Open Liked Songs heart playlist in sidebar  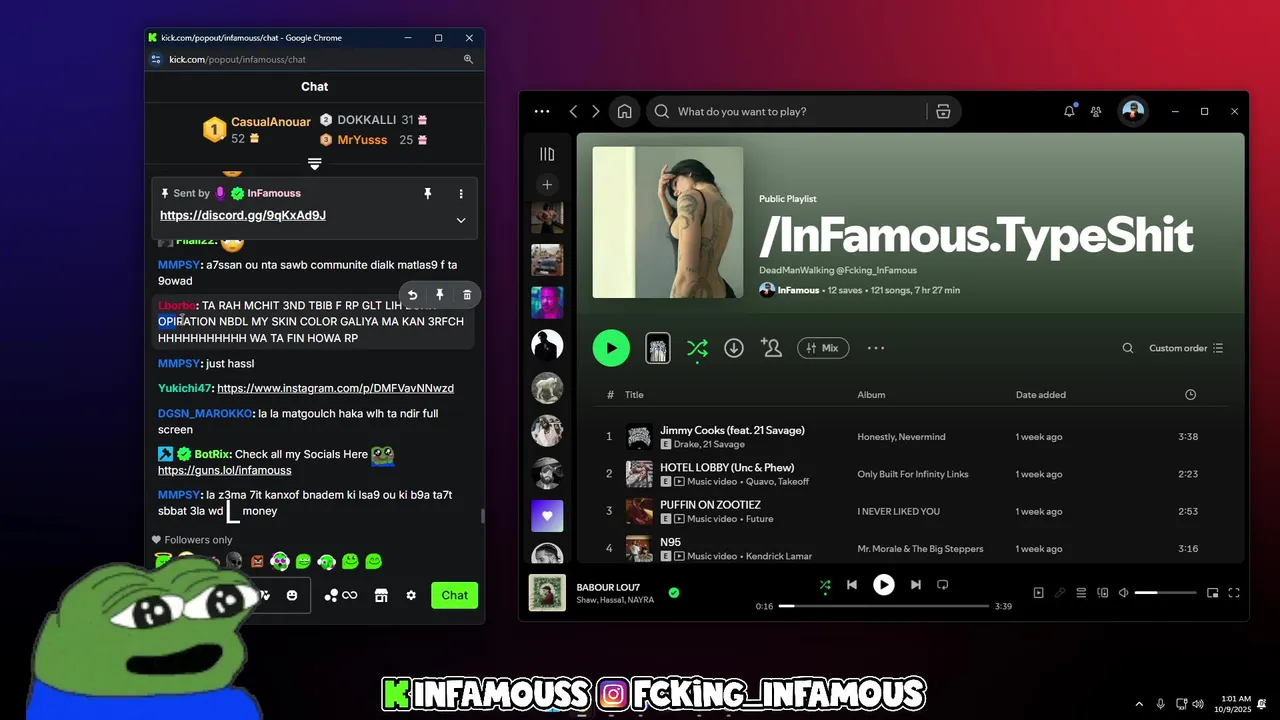coord(547,516)
